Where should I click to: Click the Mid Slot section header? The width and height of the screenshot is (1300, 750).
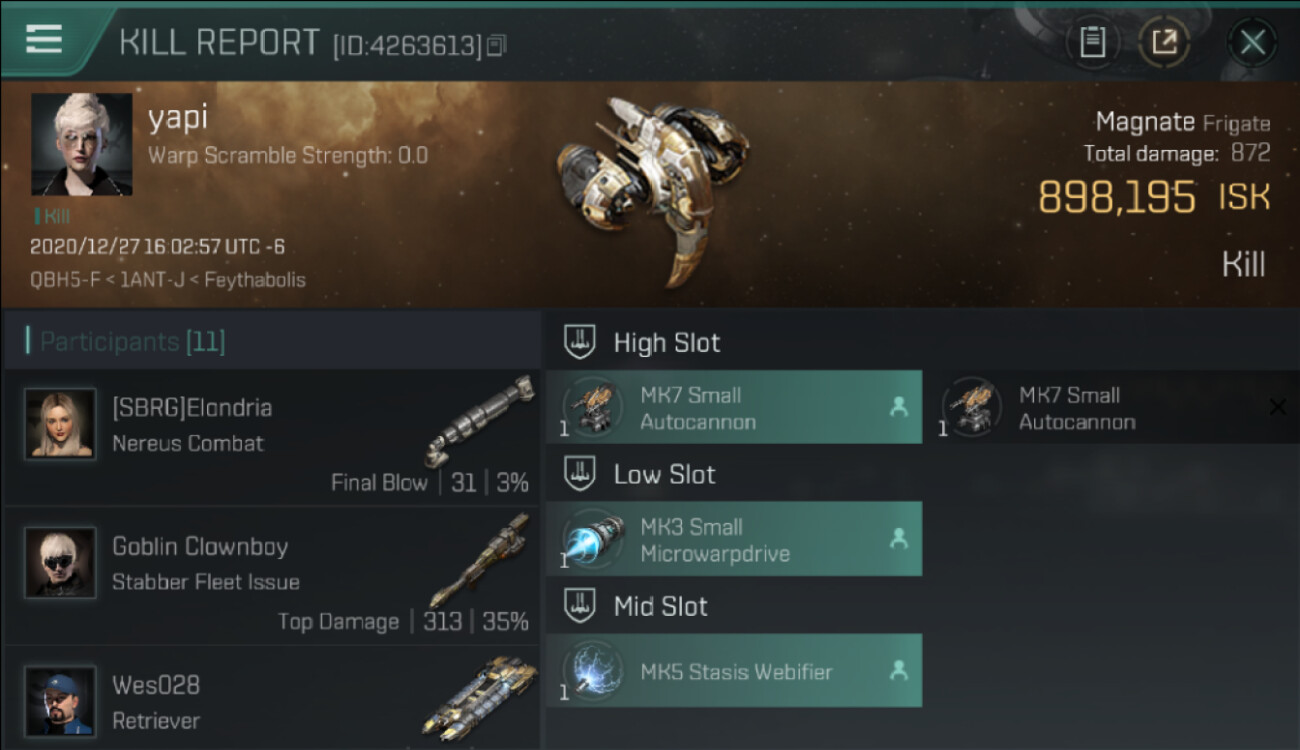click(661, 606)
